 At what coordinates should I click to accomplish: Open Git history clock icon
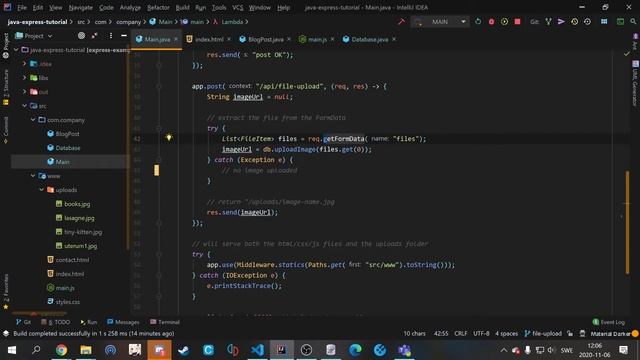574,22
